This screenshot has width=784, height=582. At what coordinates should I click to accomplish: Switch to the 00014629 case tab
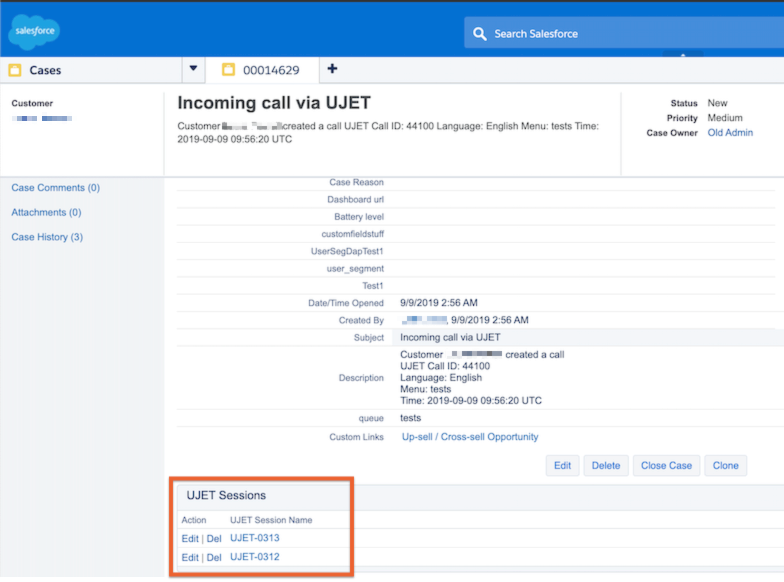[270, 70]
